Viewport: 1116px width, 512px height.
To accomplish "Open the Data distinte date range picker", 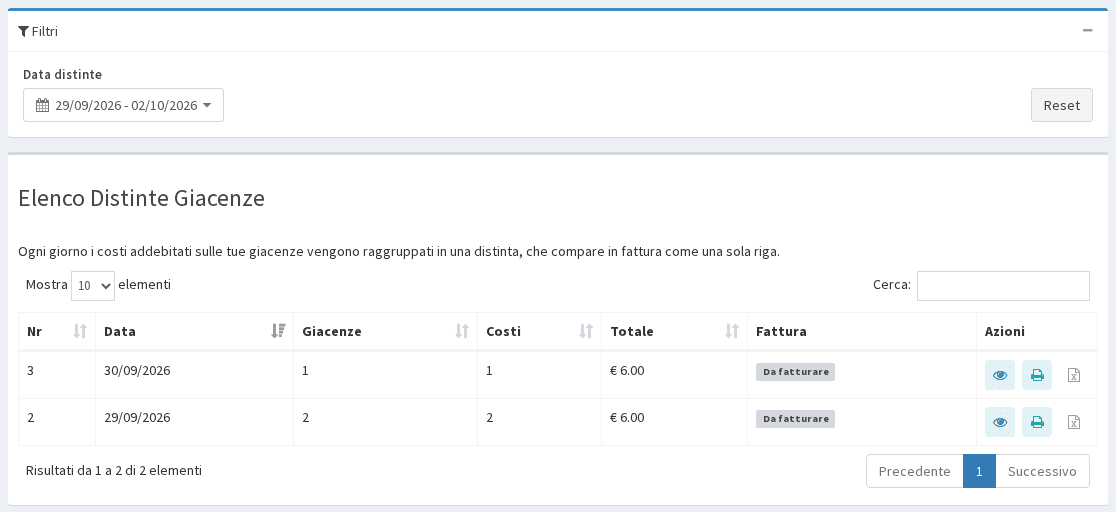I will point(123,105).
